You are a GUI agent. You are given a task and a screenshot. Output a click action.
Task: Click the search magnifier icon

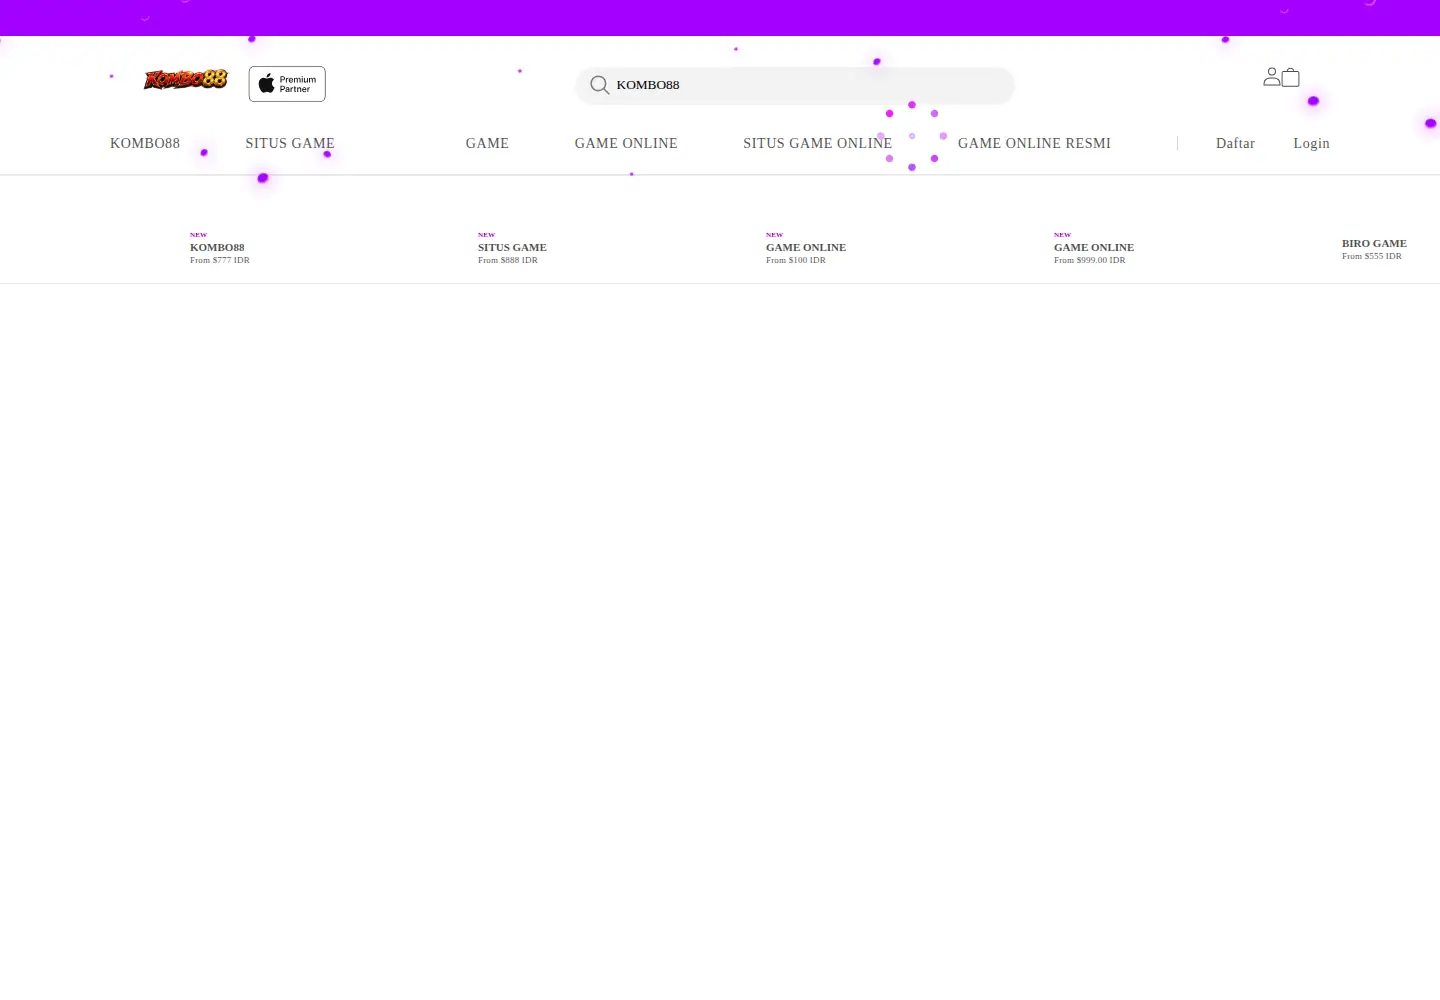[599, 85]
